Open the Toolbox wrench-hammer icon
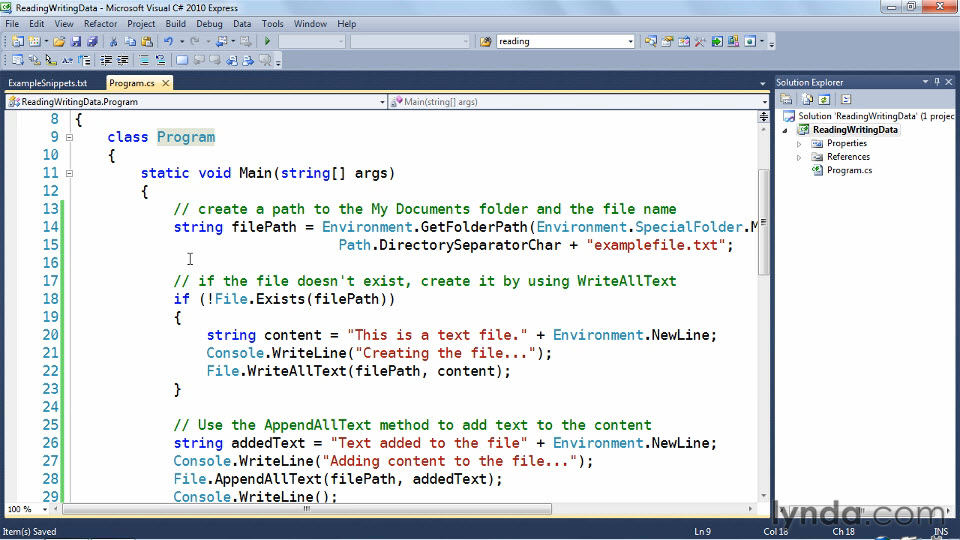The height and width of the screenshot is (540, 960). coord(700,42)
